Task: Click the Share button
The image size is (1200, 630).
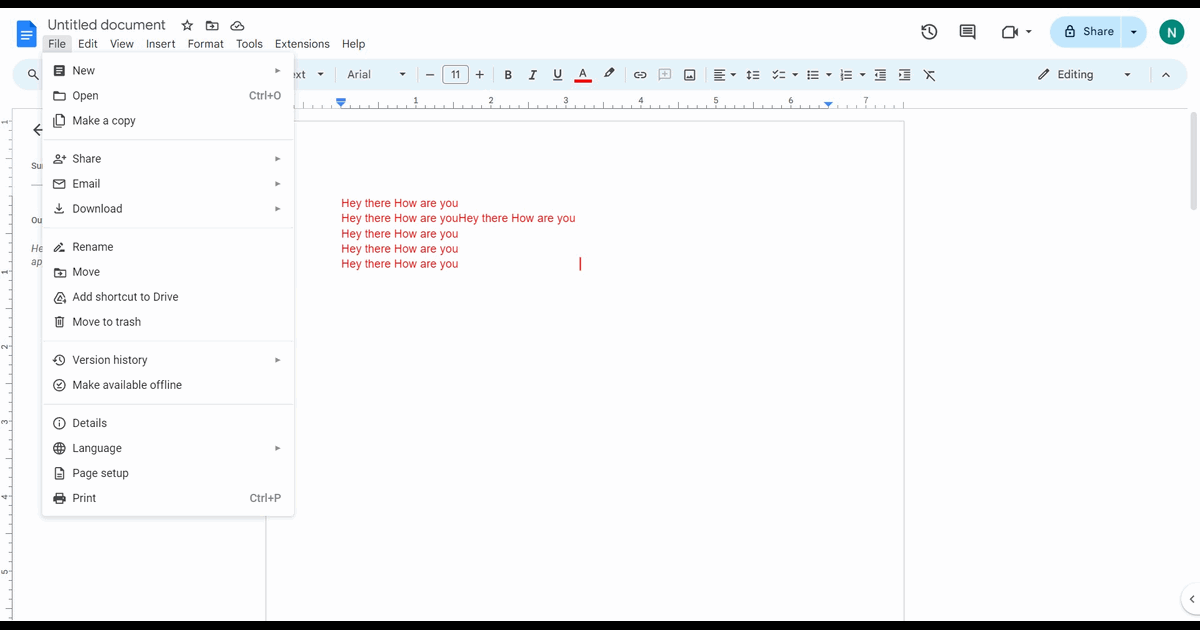Action: (1086, 32)
